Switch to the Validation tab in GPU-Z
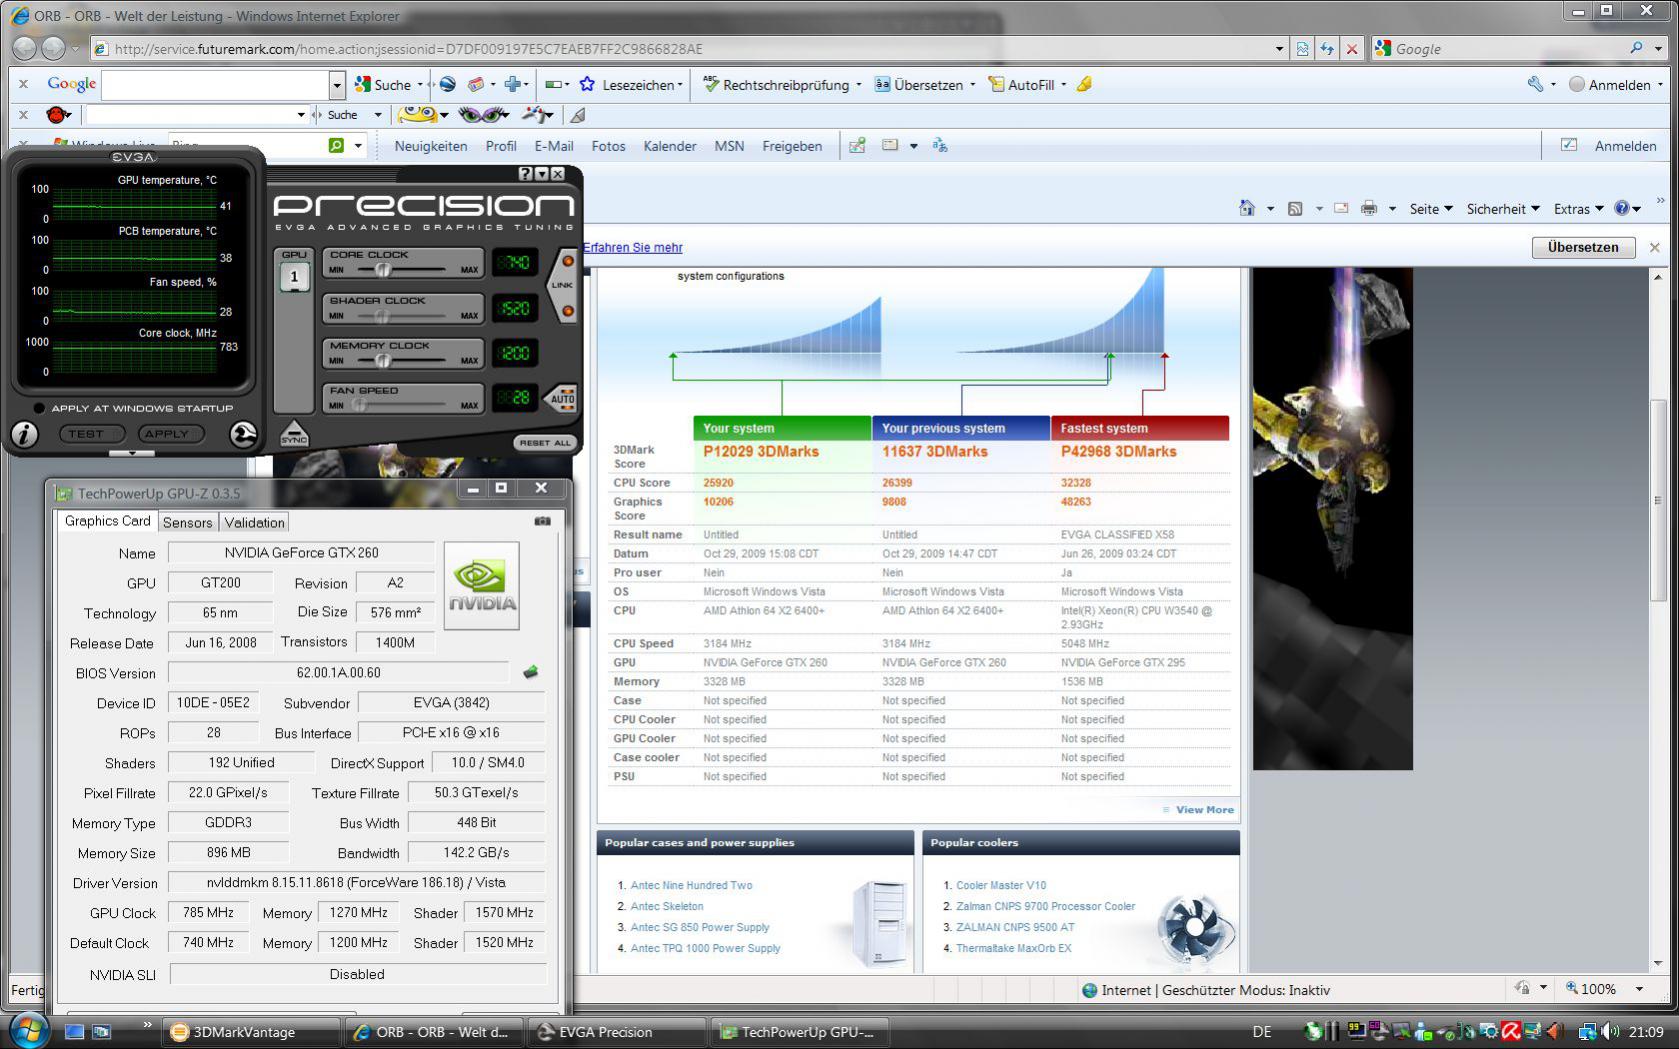Image resolution: width=1679 pixels, height=1049 pixels. [254, 522]
